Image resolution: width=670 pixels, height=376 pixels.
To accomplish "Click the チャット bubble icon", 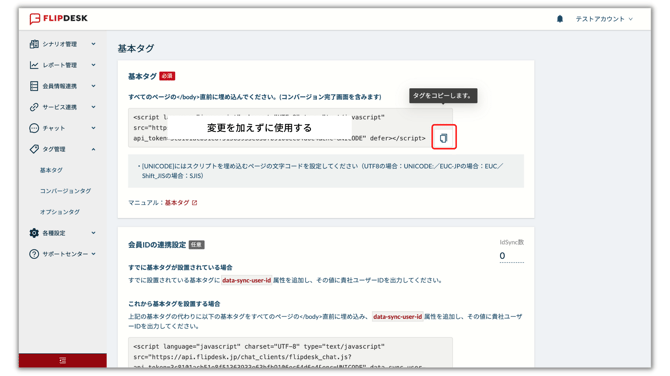I will [34, 128].
